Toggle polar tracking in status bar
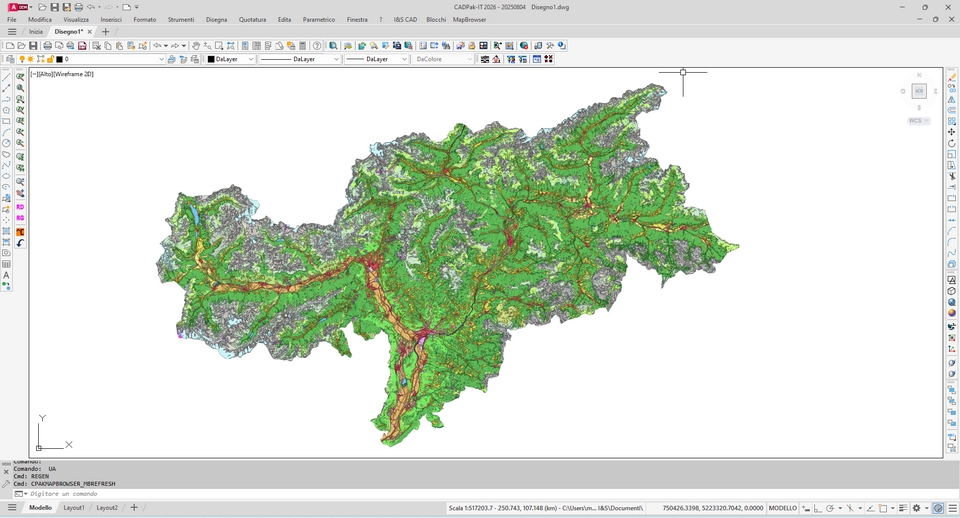This screenshot has width=960, height=518. 830,508
